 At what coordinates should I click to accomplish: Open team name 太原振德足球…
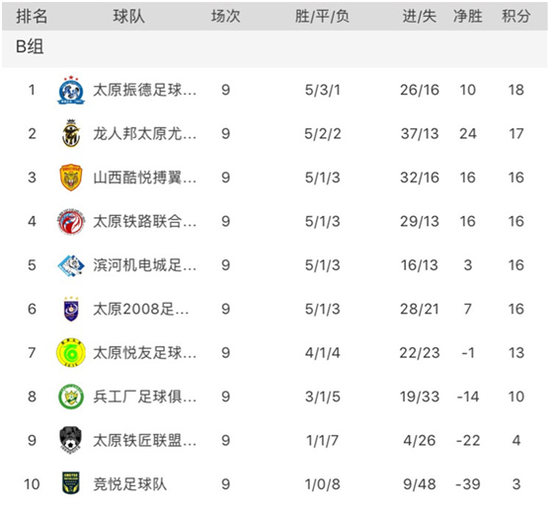145,90
